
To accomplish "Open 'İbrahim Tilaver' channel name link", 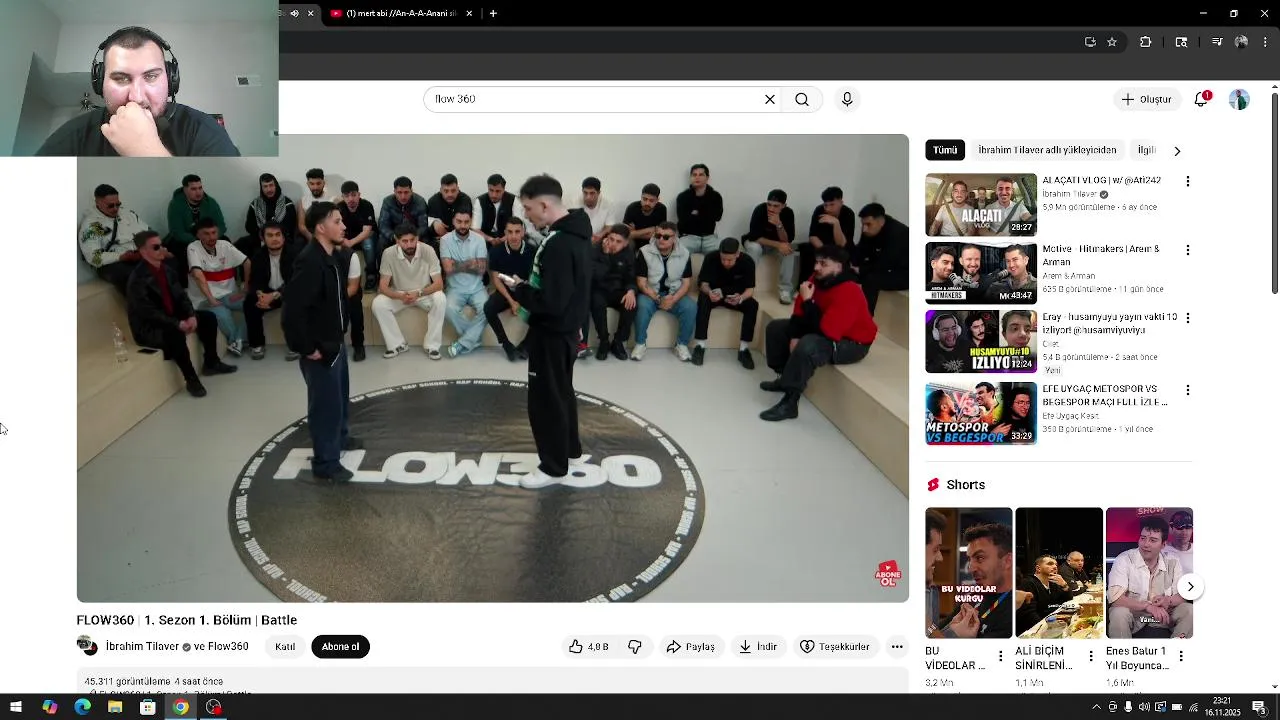I will pyautogui.click(x=142, y=647).
